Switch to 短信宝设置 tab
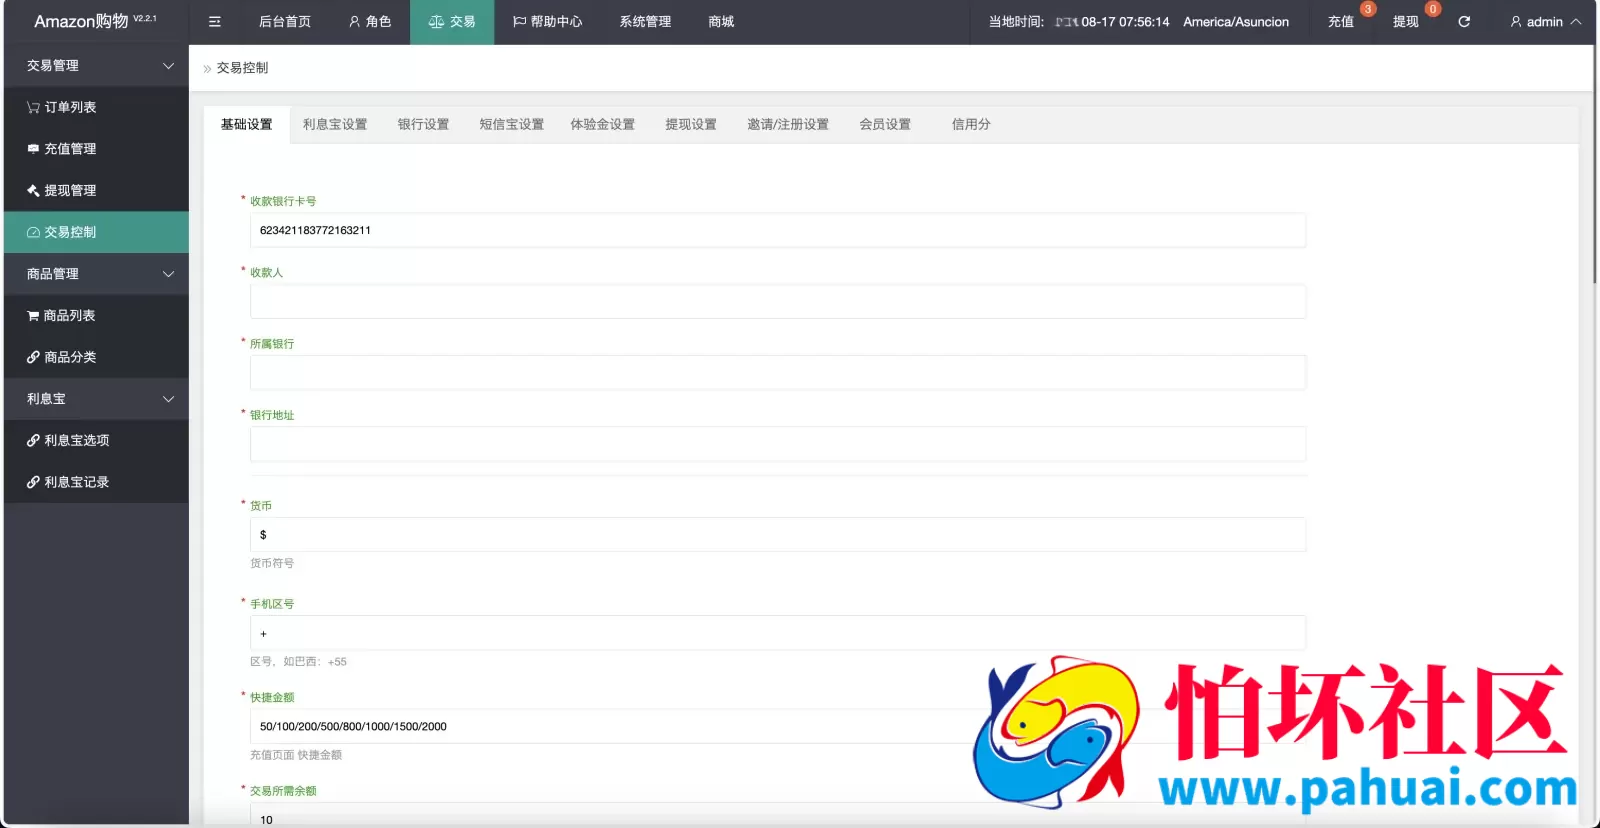The height and width of the screenshot is (828, 1600). pyautogui.click(x=511, y=125)
